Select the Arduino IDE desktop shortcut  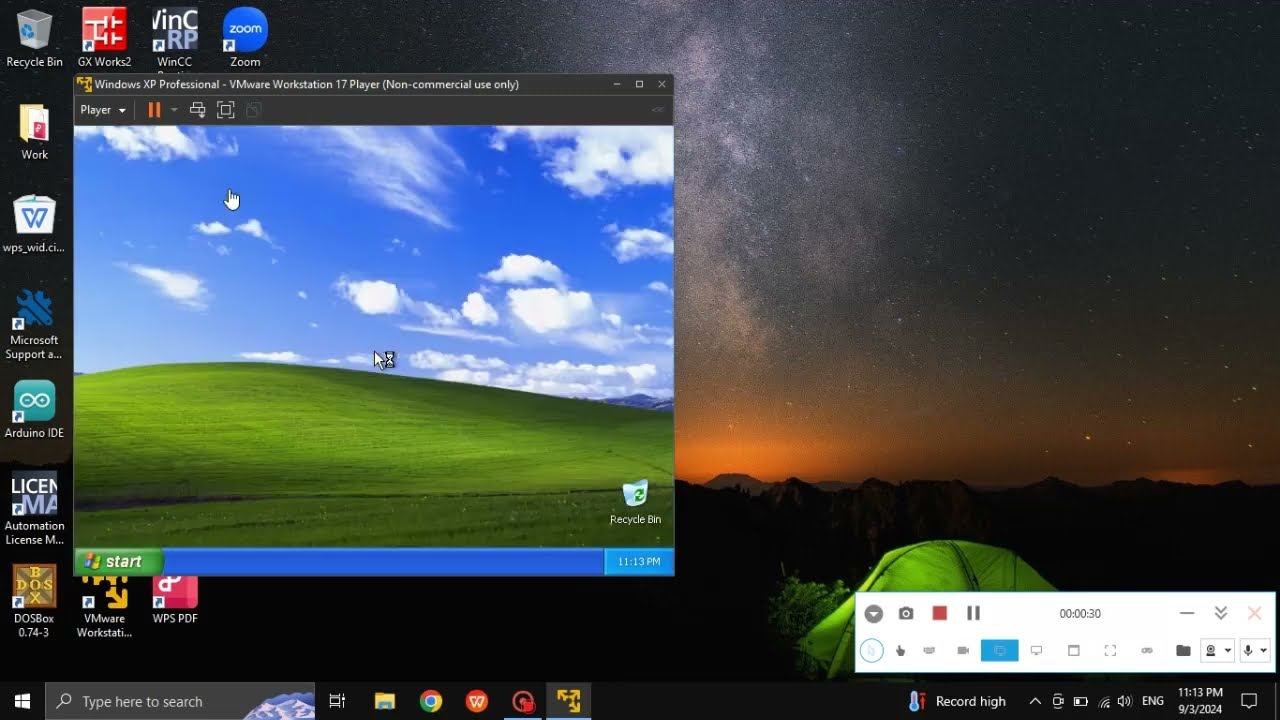click(35, 410)
